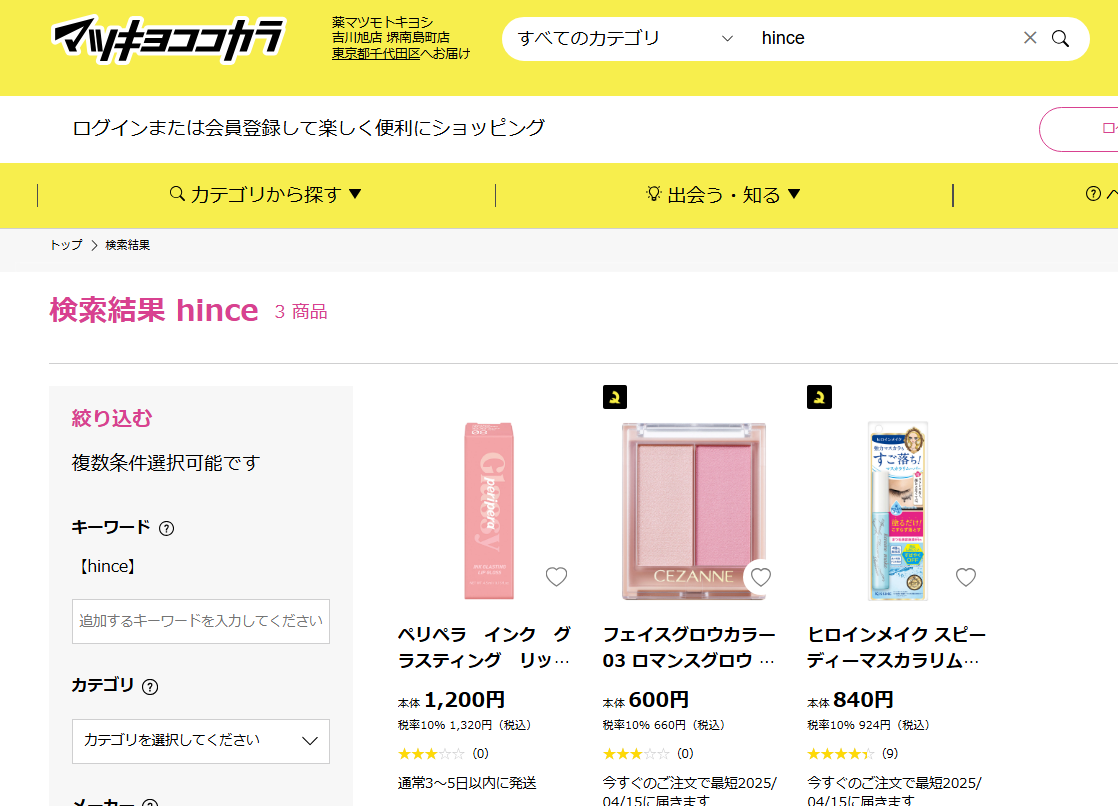Favorite the ヒロインメイク mascara remover with heart icon
The image size is (1118, 806).
coord(965,576)
